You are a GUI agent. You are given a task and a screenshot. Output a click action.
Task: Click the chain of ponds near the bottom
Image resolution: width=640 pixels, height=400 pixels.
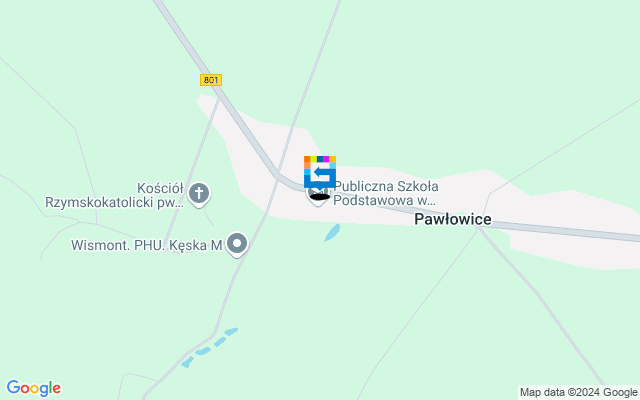pos(210,347)
